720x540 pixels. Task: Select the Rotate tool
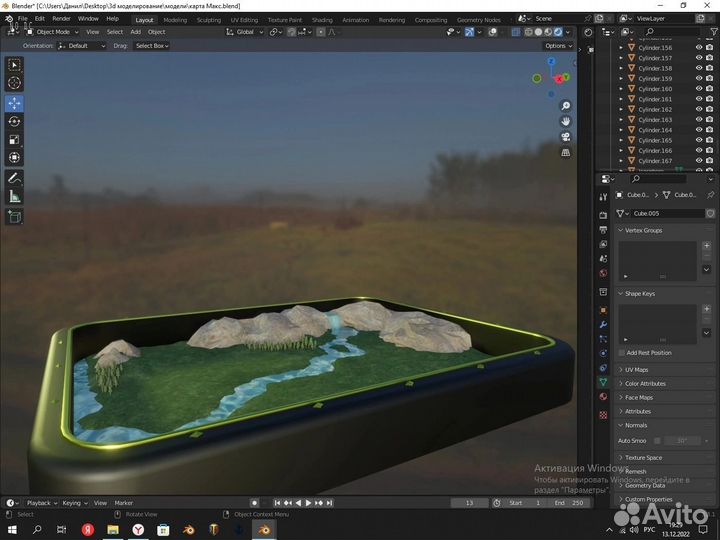click(14, 121)
